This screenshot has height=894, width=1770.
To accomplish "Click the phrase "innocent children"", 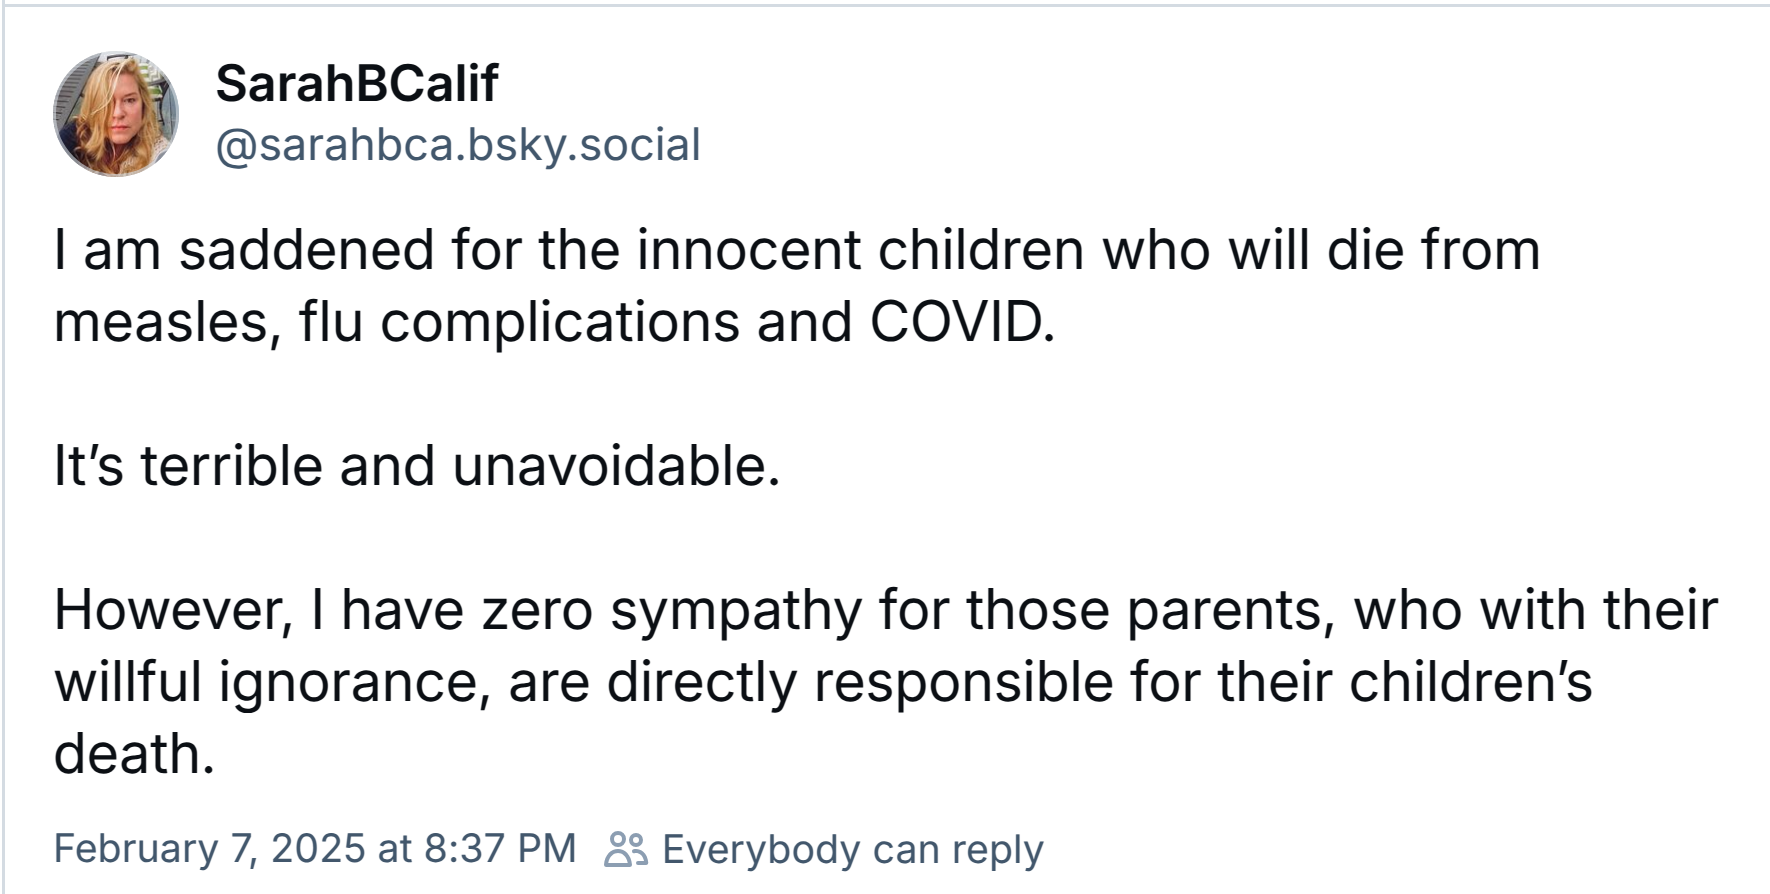I will [x=860, y=250].
